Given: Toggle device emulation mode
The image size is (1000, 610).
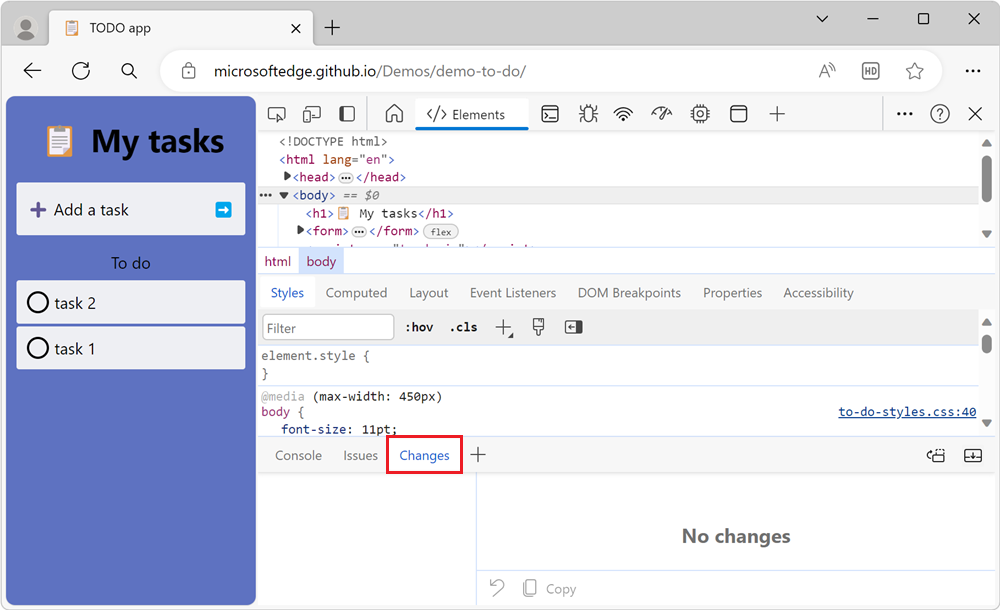Looking at the screenshot, I should [x=311, y=114].
